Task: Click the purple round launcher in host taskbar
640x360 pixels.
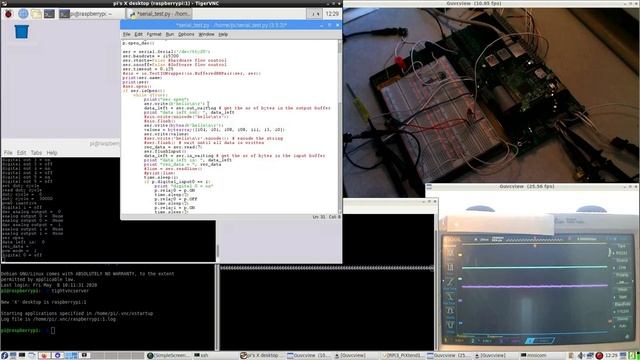Action: (x=58, y=356)
